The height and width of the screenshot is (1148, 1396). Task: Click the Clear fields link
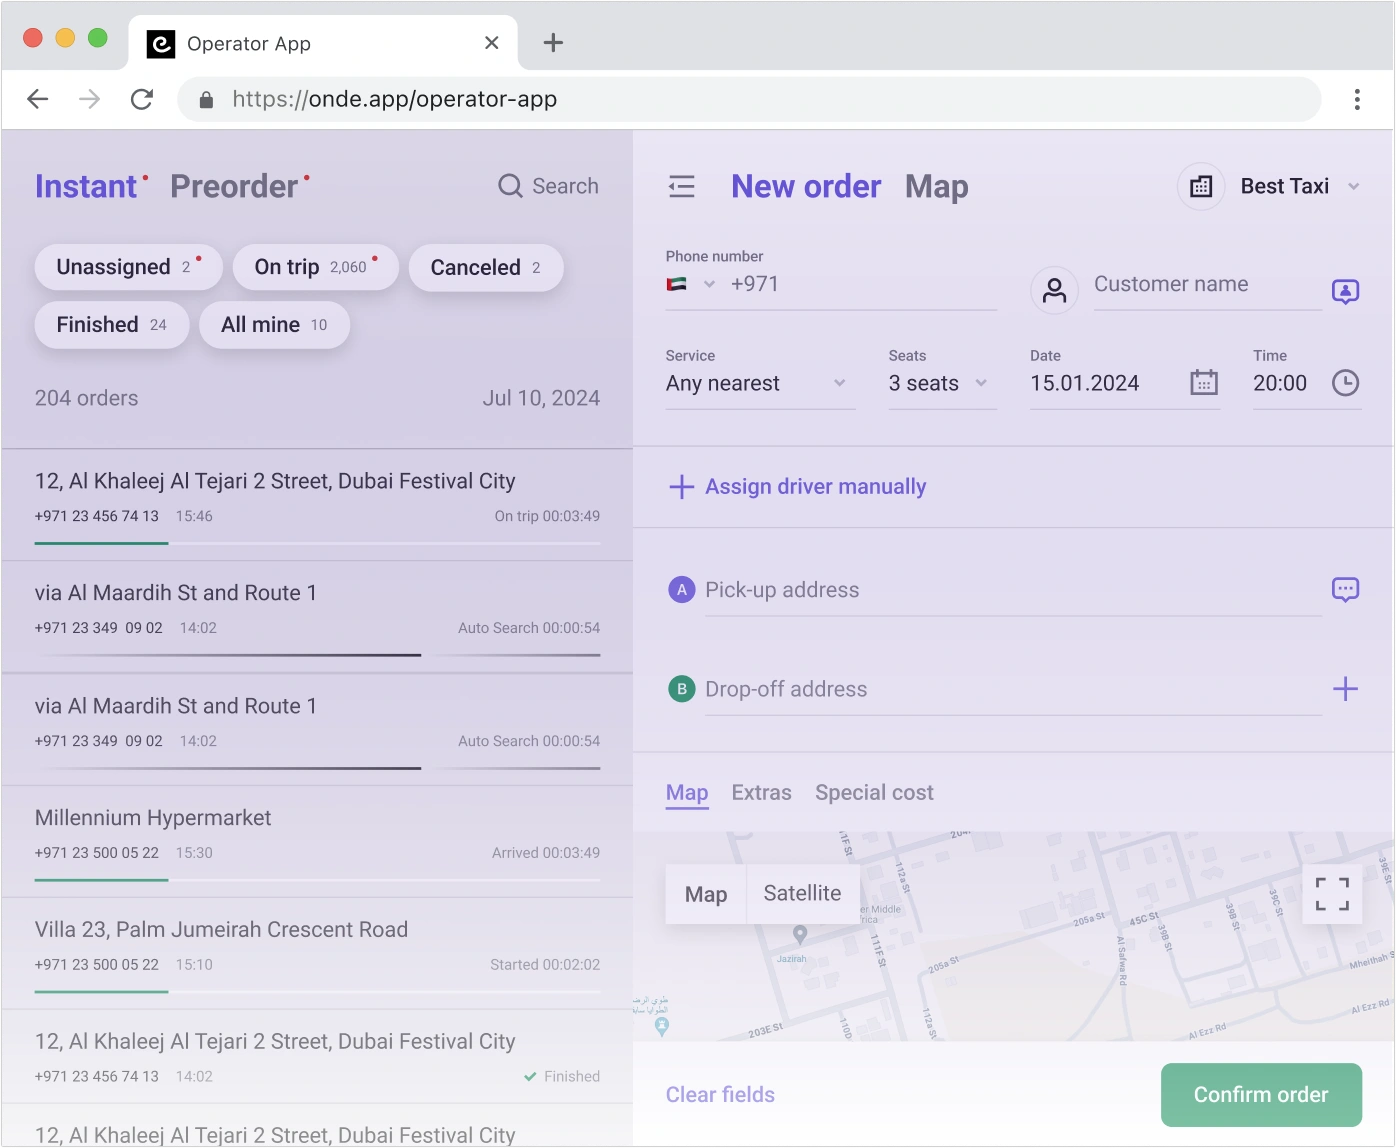coord(720,1095)
